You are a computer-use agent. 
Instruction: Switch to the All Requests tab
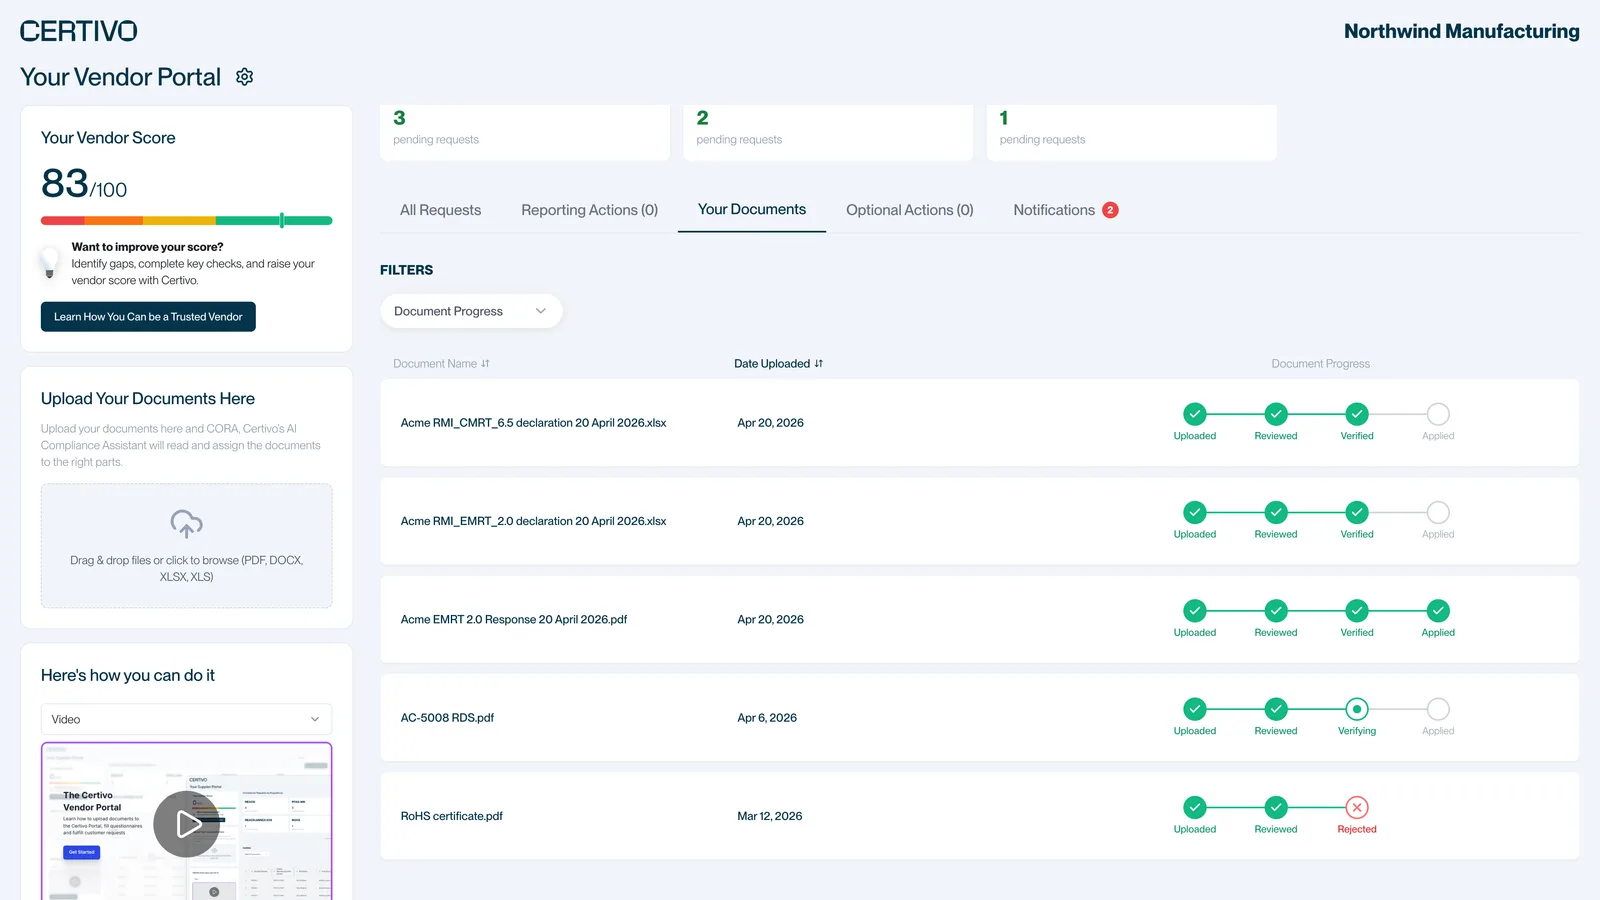coord(440,210)
